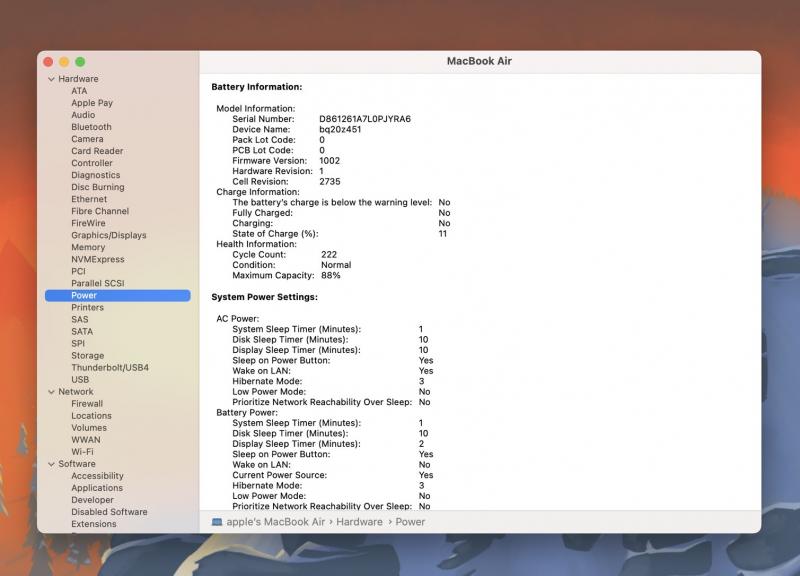Select Applications under Software
Screen dimensions: 800x576
(x=97, y=488)
